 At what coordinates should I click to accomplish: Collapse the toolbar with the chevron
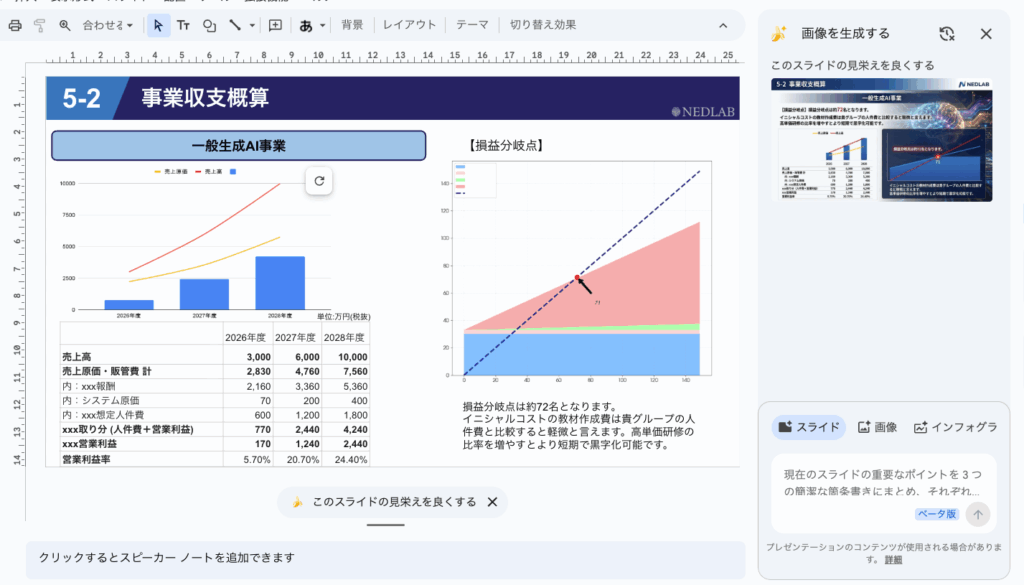[723, 25]
